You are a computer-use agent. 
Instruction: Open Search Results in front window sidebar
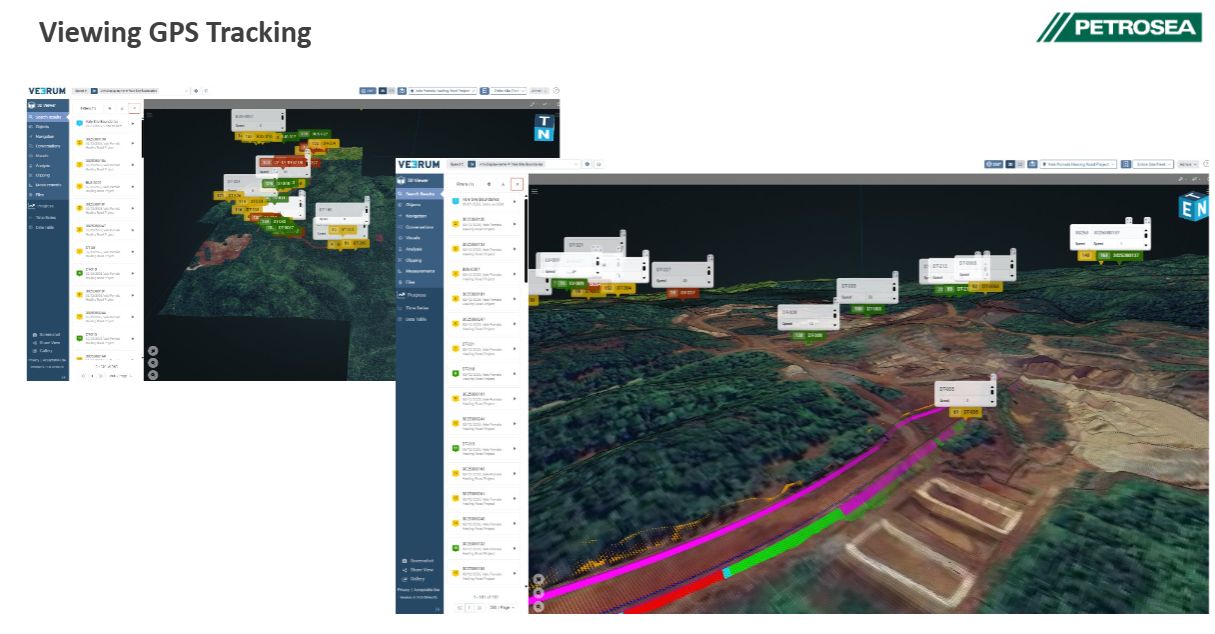tap(420, 193)
